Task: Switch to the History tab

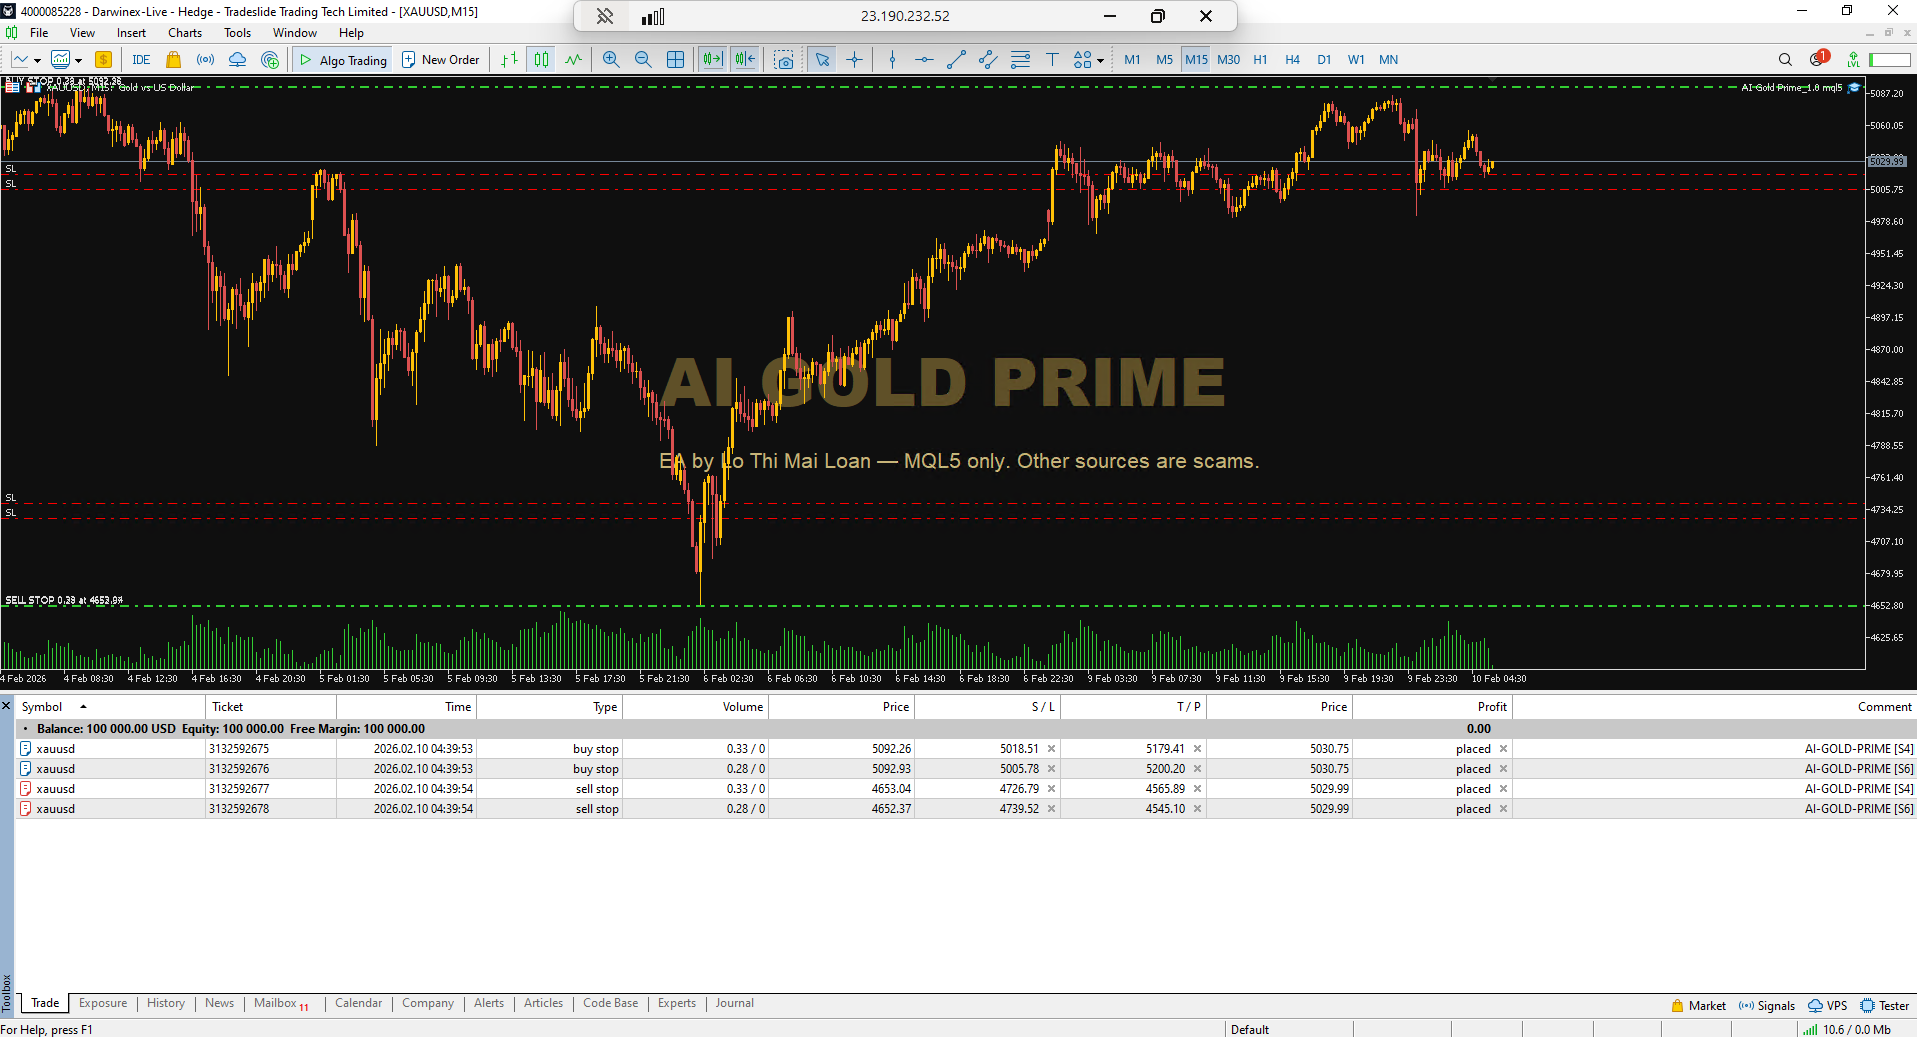Action: click(166, 1003)
